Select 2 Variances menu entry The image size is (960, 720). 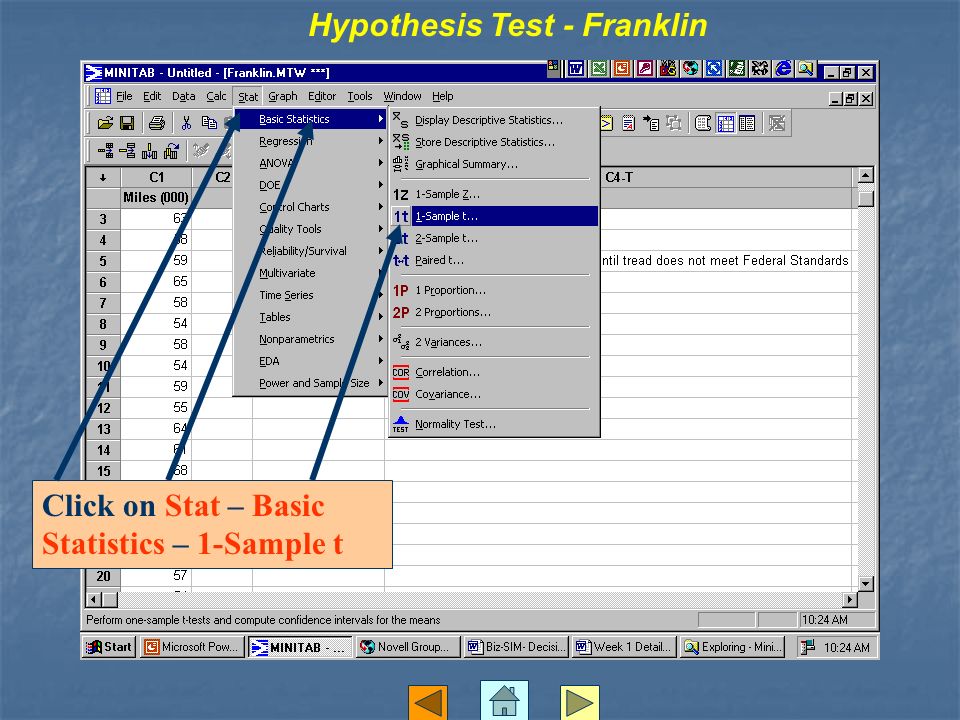[494, 342]
